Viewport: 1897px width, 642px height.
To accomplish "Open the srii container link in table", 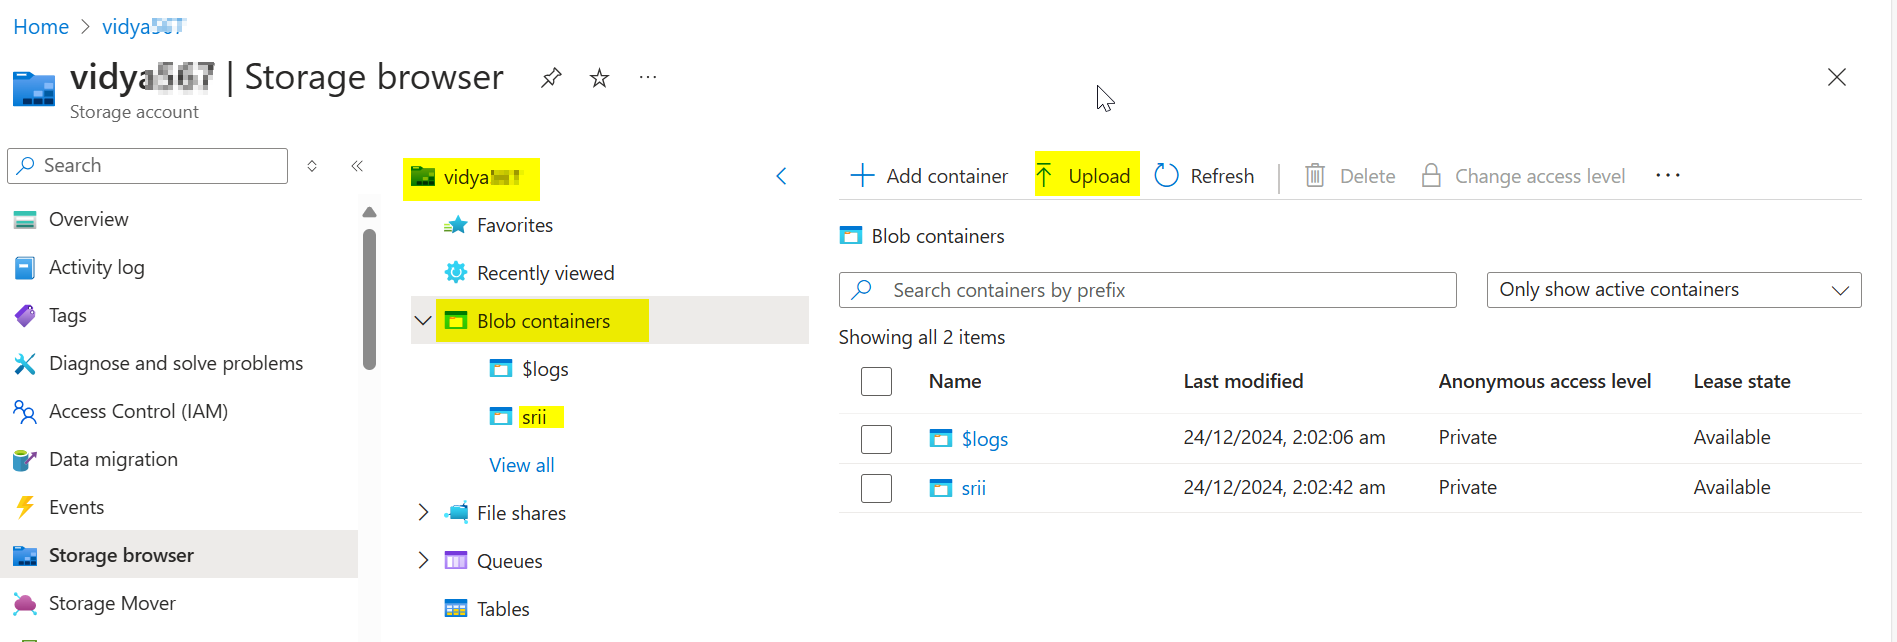I will click(973, 488).
